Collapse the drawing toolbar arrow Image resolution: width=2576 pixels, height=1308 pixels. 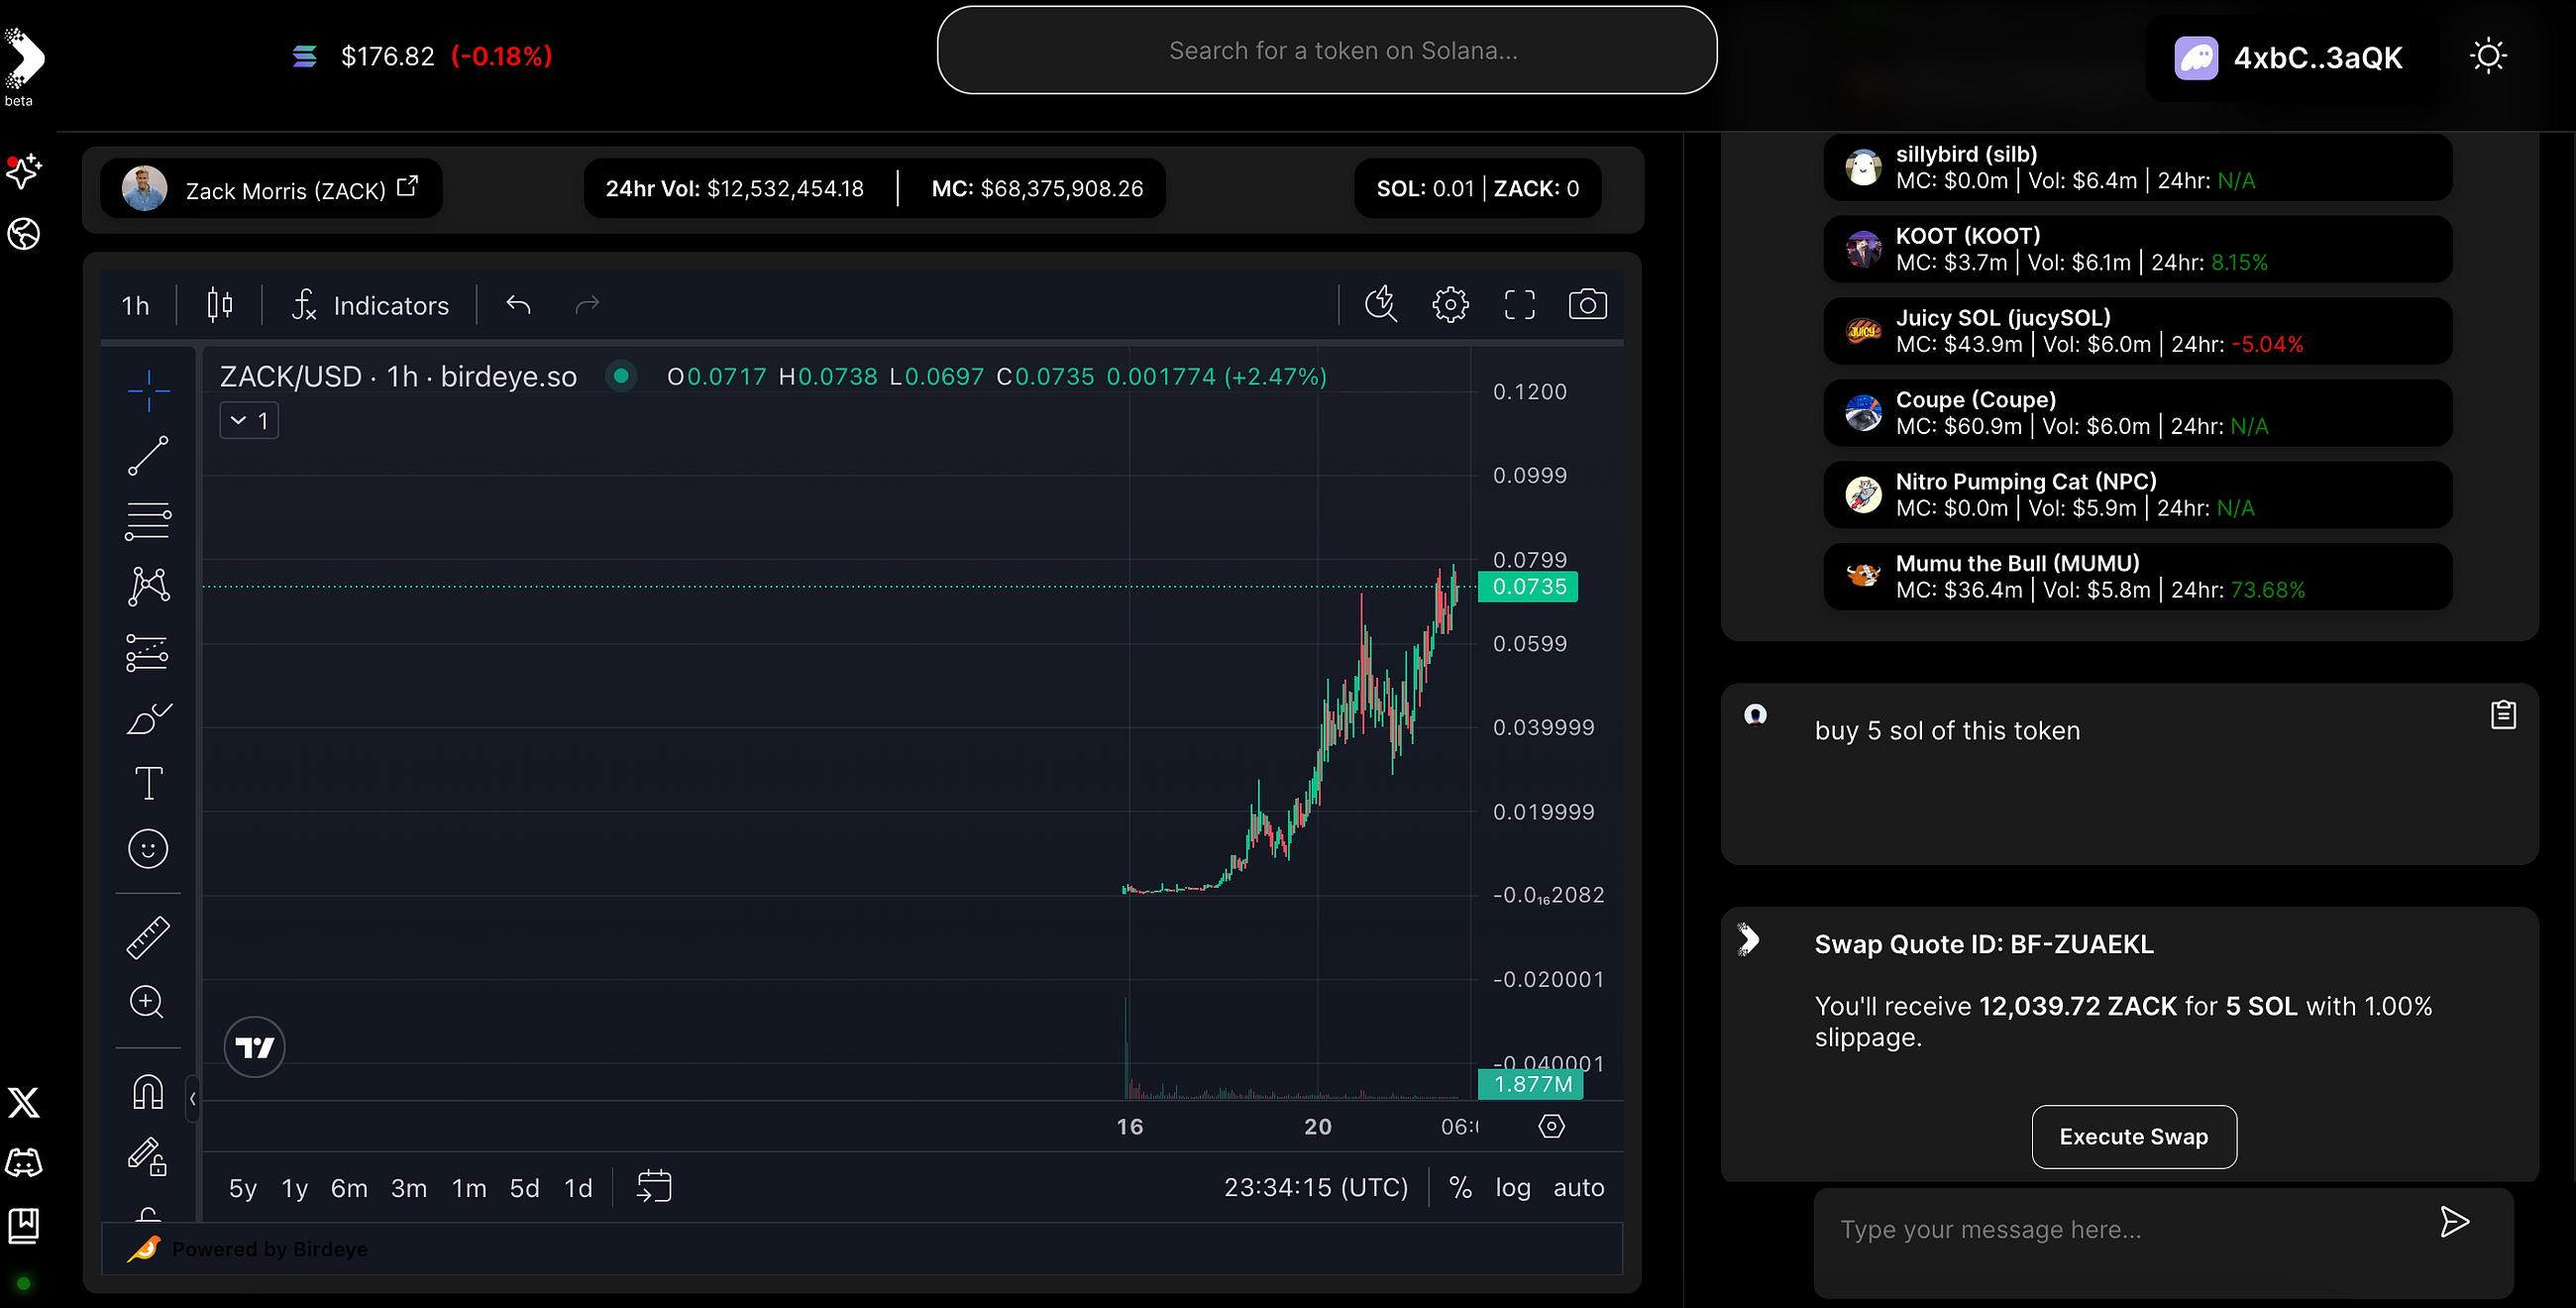pos(193,1099)
